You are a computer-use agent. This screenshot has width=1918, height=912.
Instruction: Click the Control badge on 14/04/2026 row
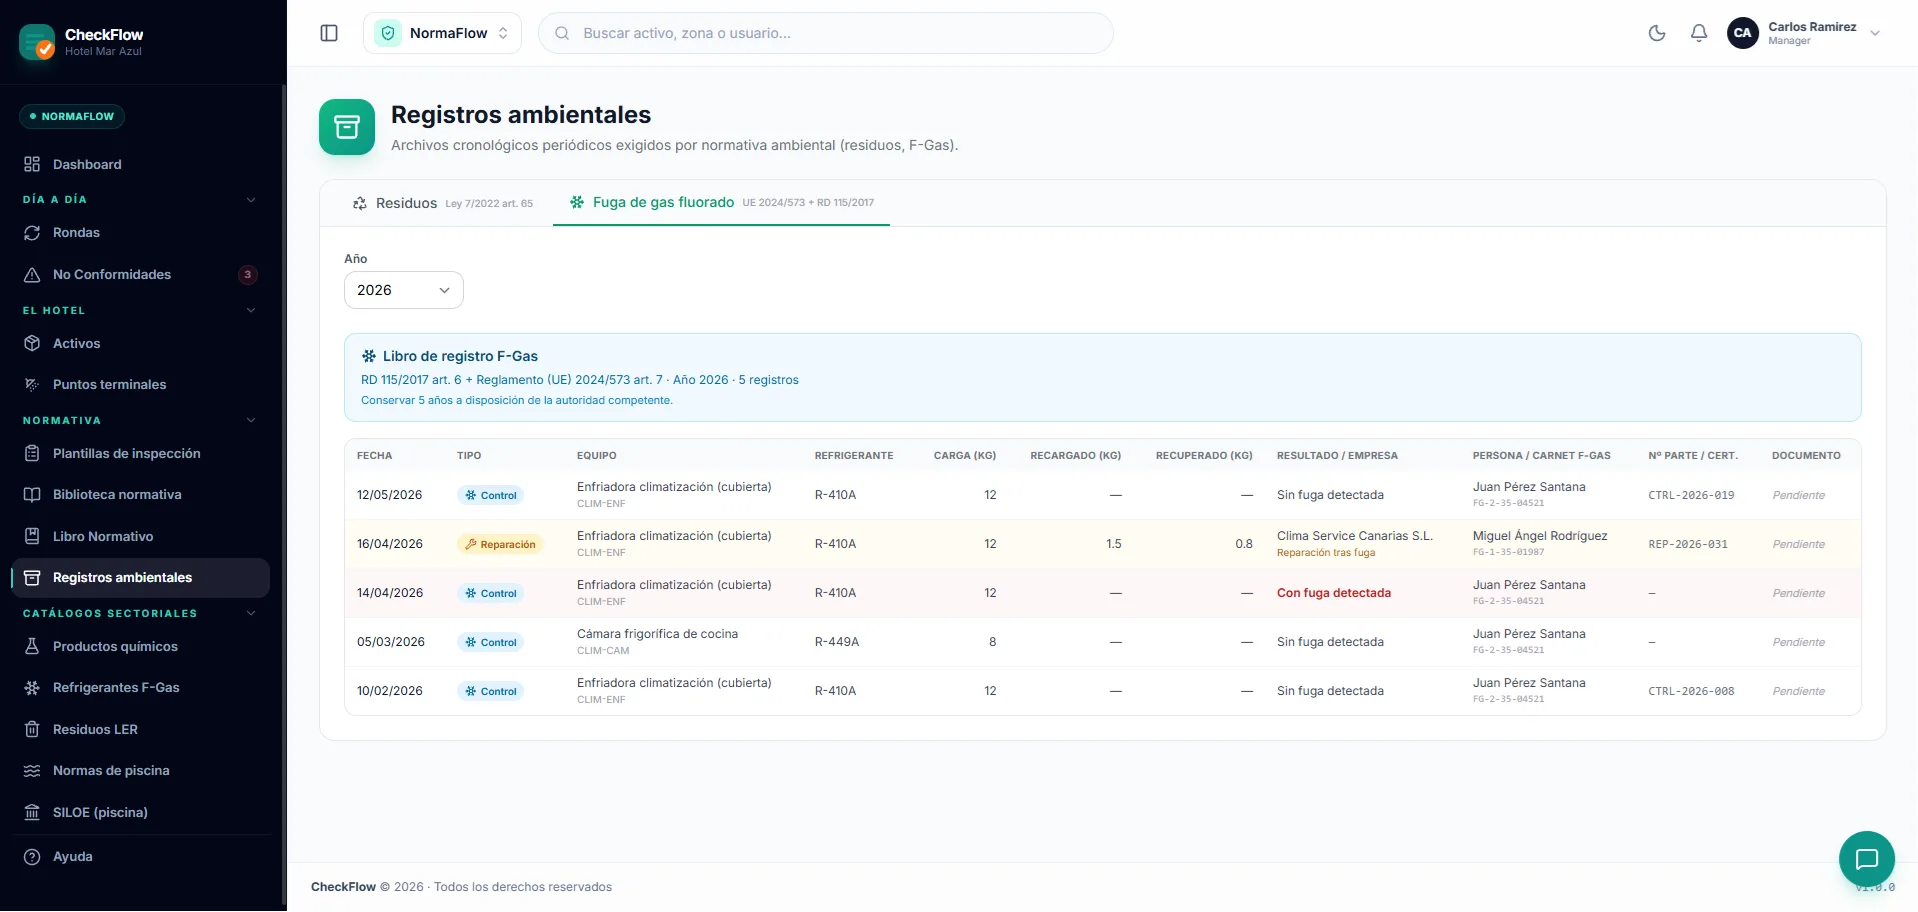tap(491, 593)
